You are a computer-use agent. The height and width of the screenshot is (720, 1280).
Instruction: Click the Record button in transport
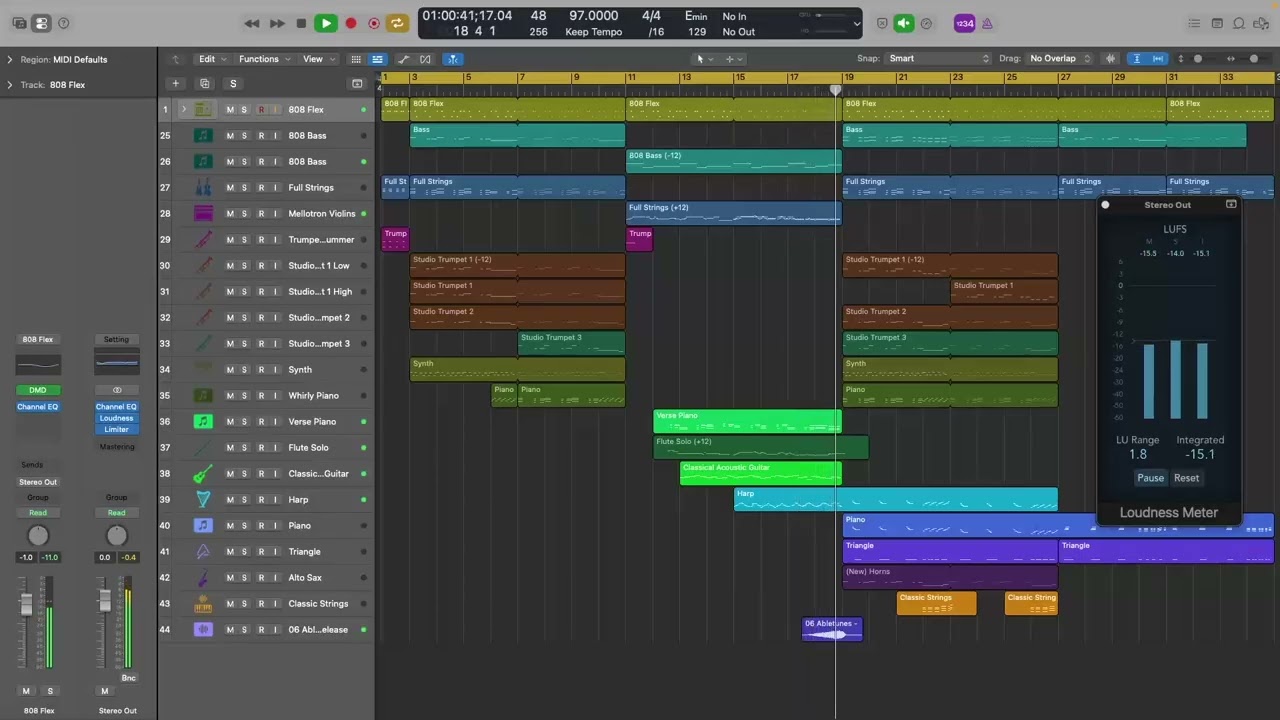351,23
